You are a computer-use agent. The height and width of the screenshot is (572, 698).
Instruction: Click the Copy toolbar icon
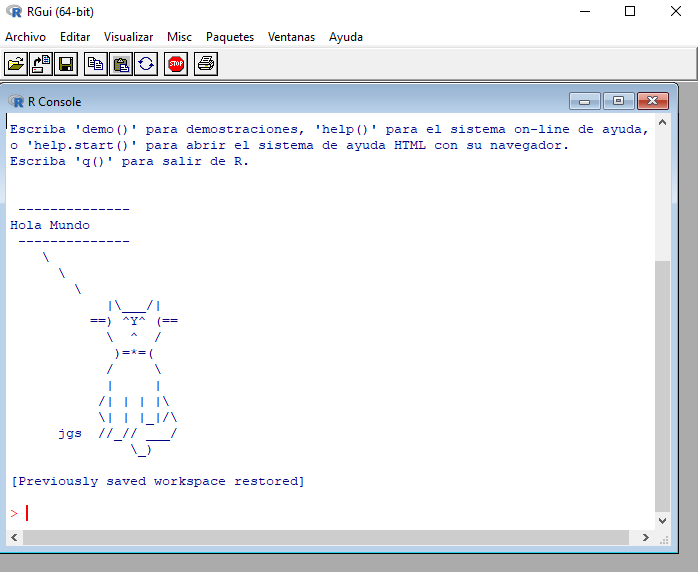pyautogui.click(x=95, y=65)
